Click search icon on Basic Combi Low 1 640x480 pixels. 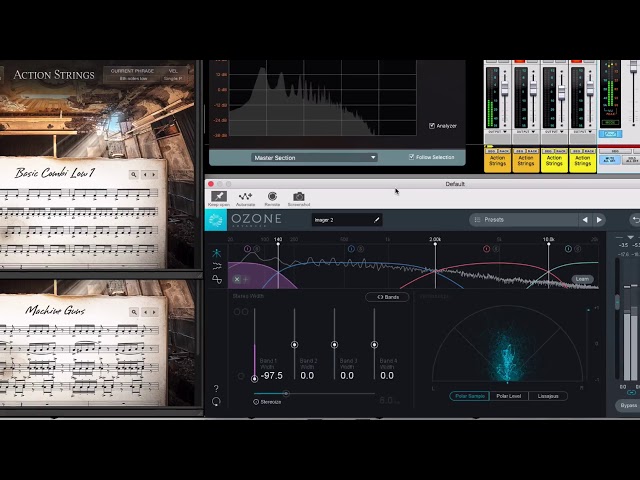tap(133, 175)
